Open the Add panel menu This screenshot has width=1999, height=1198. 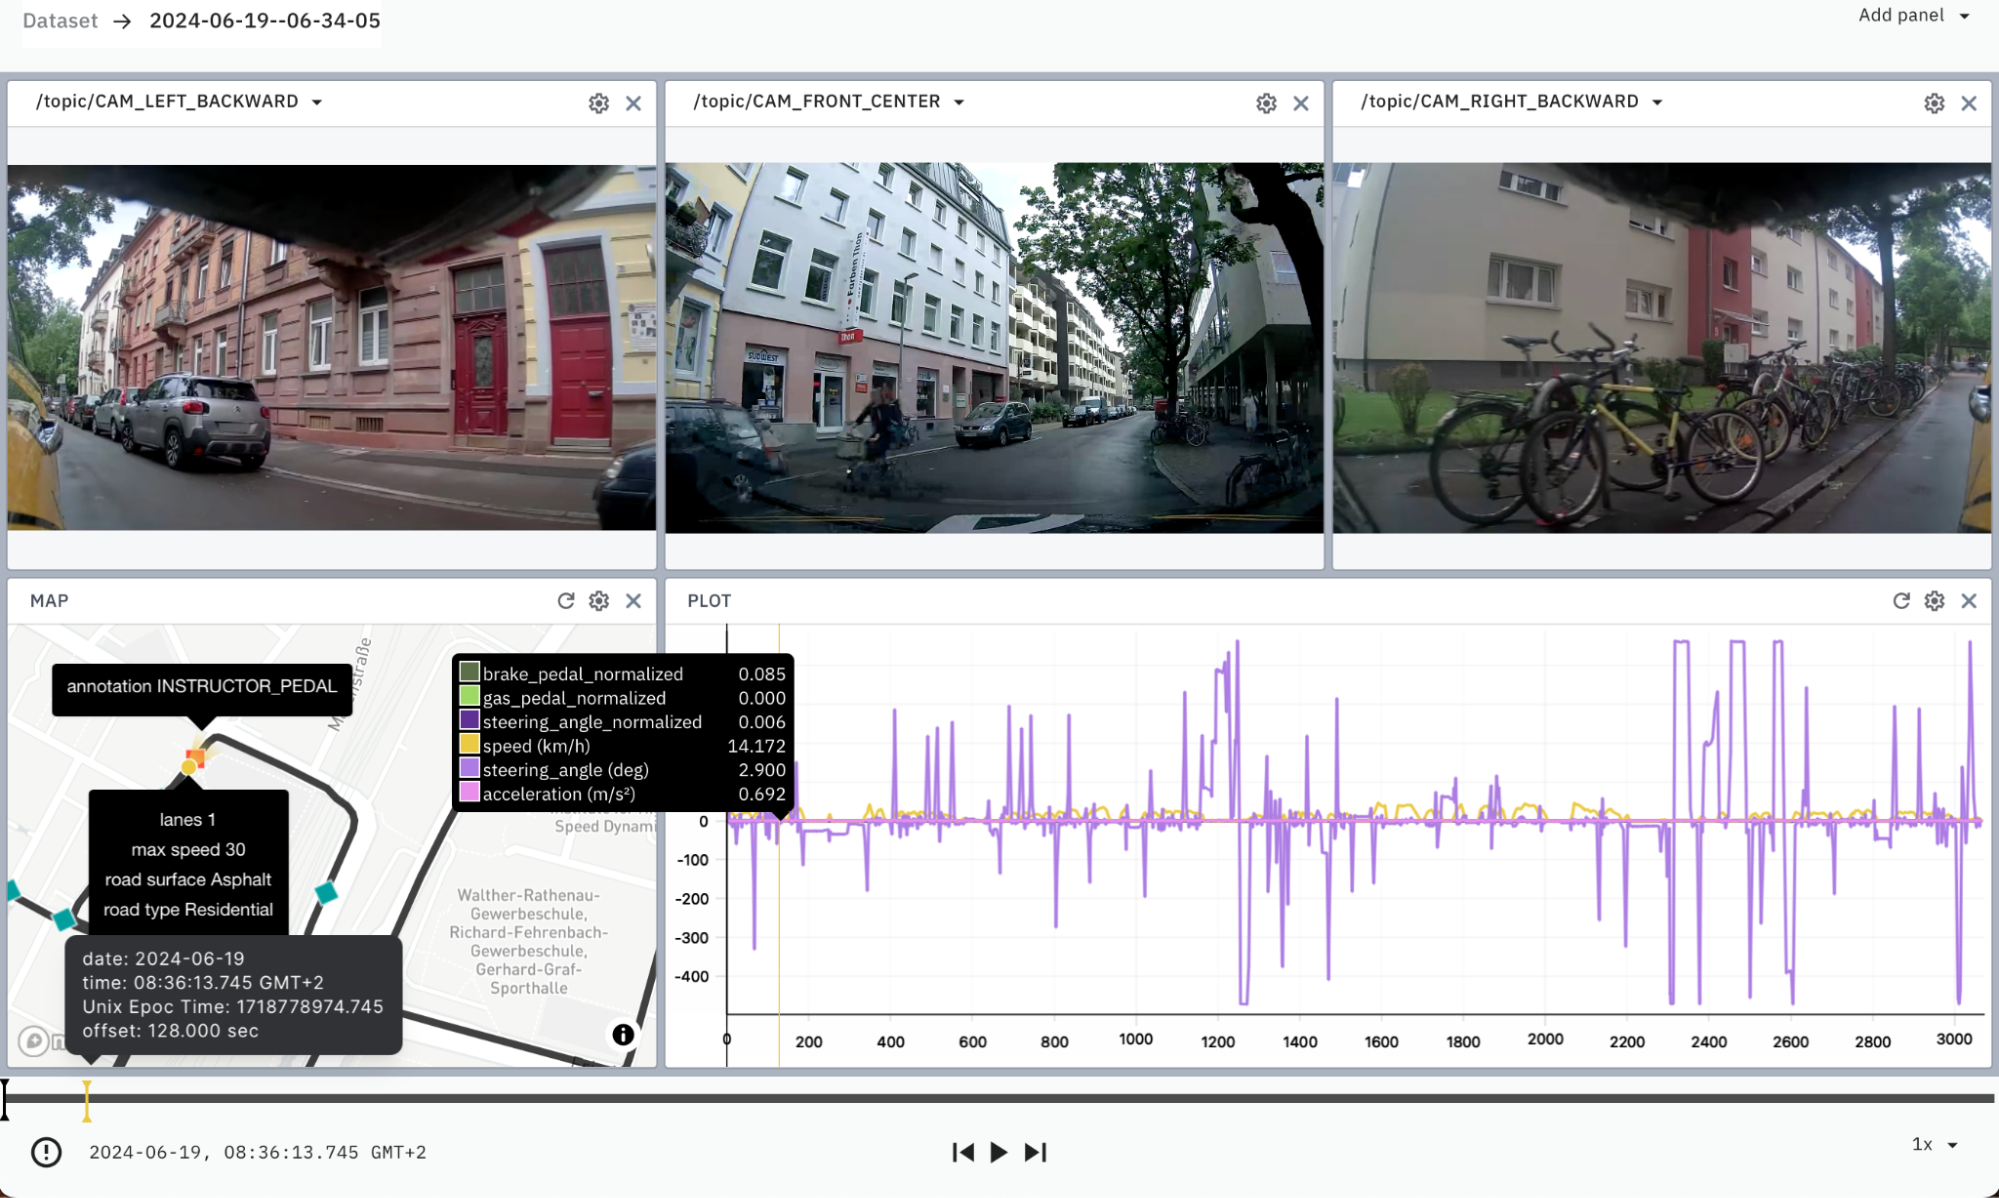[1912, 15]
